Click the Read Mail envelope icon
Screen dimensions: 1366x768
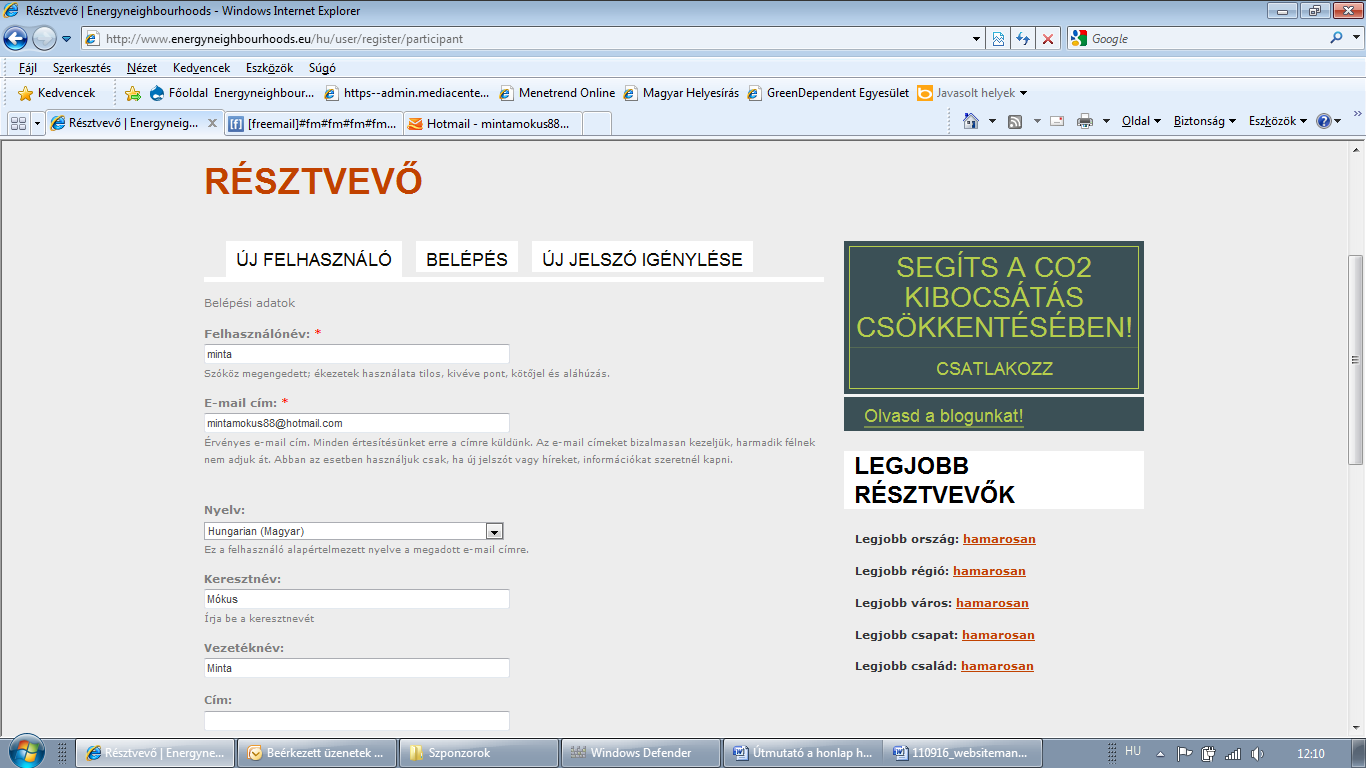tap(1057, 121)
